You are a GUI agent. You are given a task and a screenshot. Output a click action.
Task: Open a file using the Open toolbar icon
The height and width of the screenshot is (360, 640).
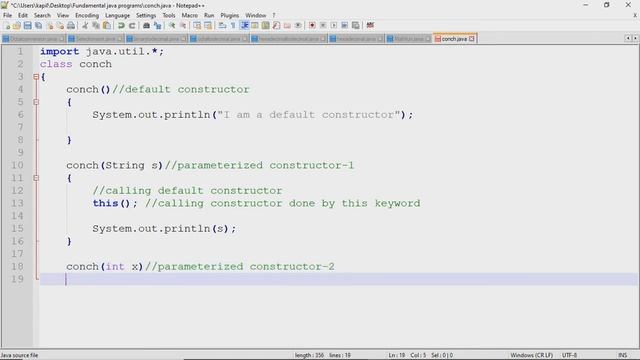click(17, 25)
